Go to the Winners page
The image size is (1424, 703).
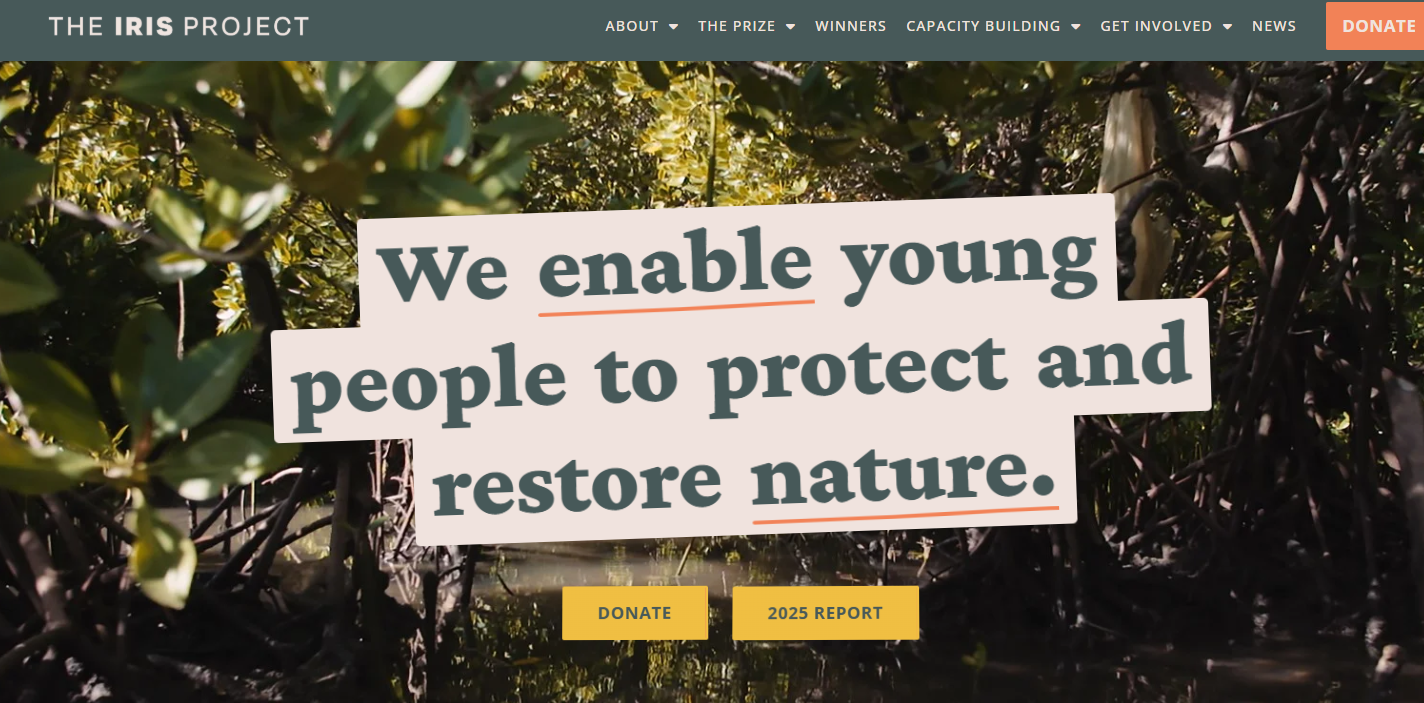[850, 26]
